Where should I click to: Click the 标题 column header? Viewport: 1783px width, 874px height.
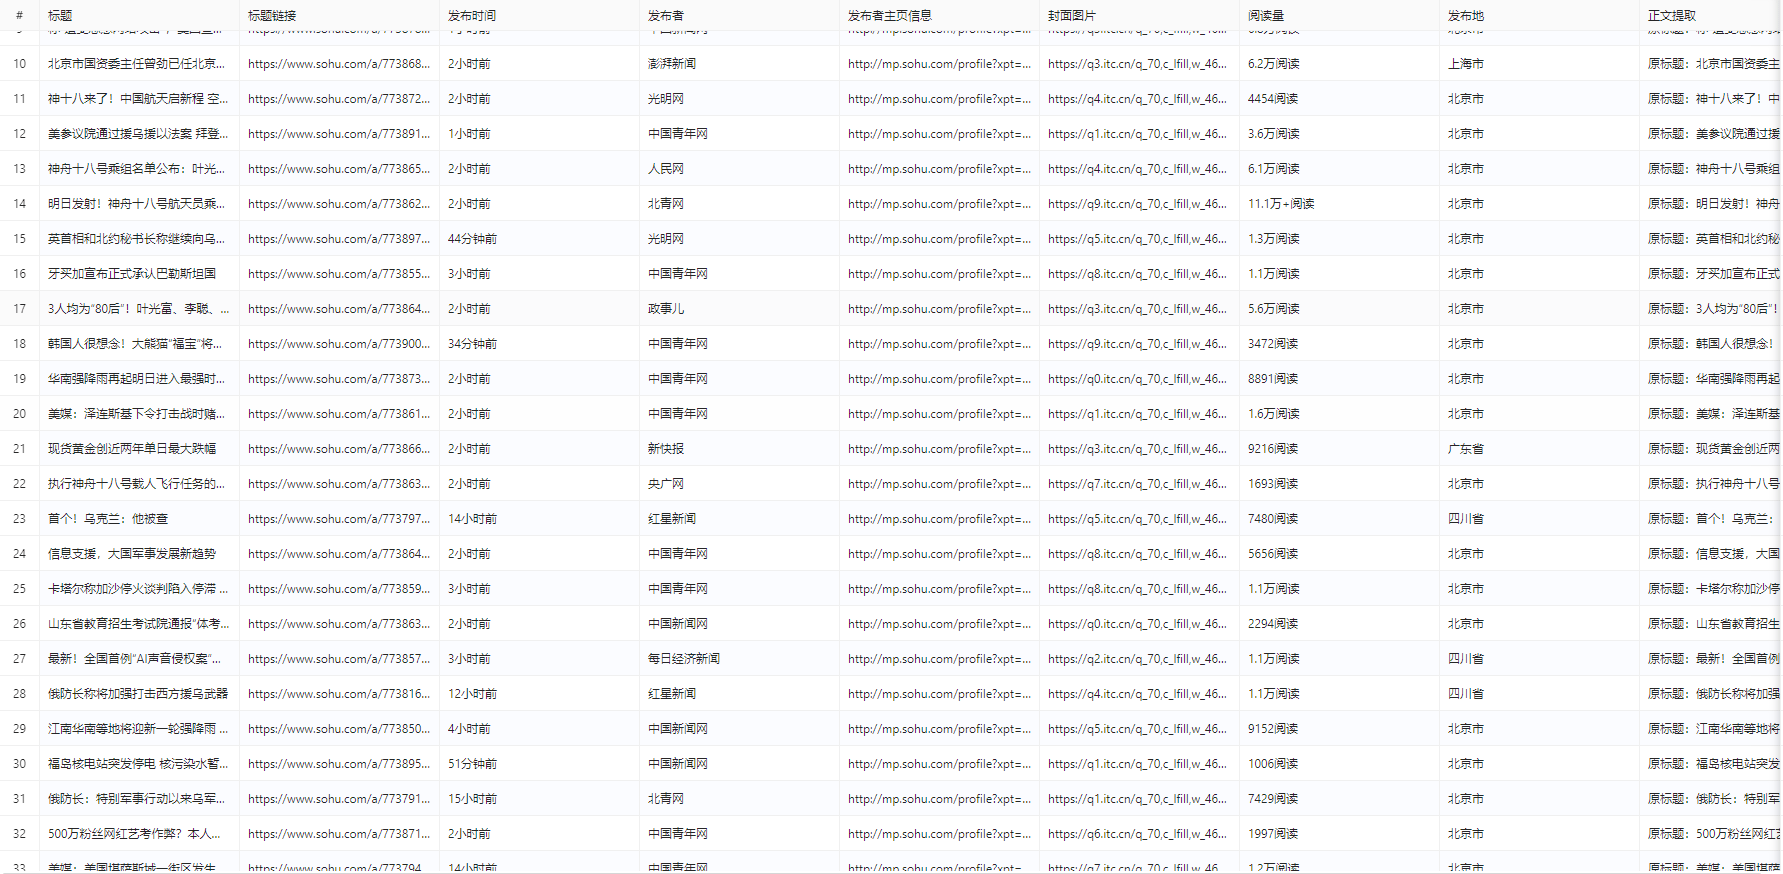coord(60,15)
